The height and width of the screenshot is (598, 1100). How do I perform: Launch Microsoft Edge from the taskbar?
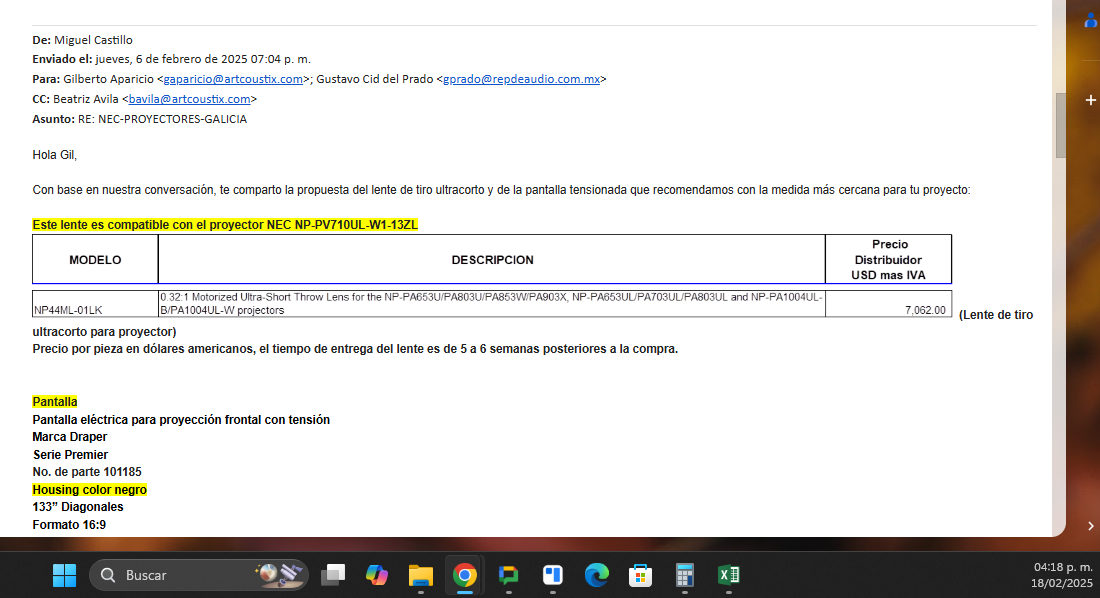[x=597, y=576]
